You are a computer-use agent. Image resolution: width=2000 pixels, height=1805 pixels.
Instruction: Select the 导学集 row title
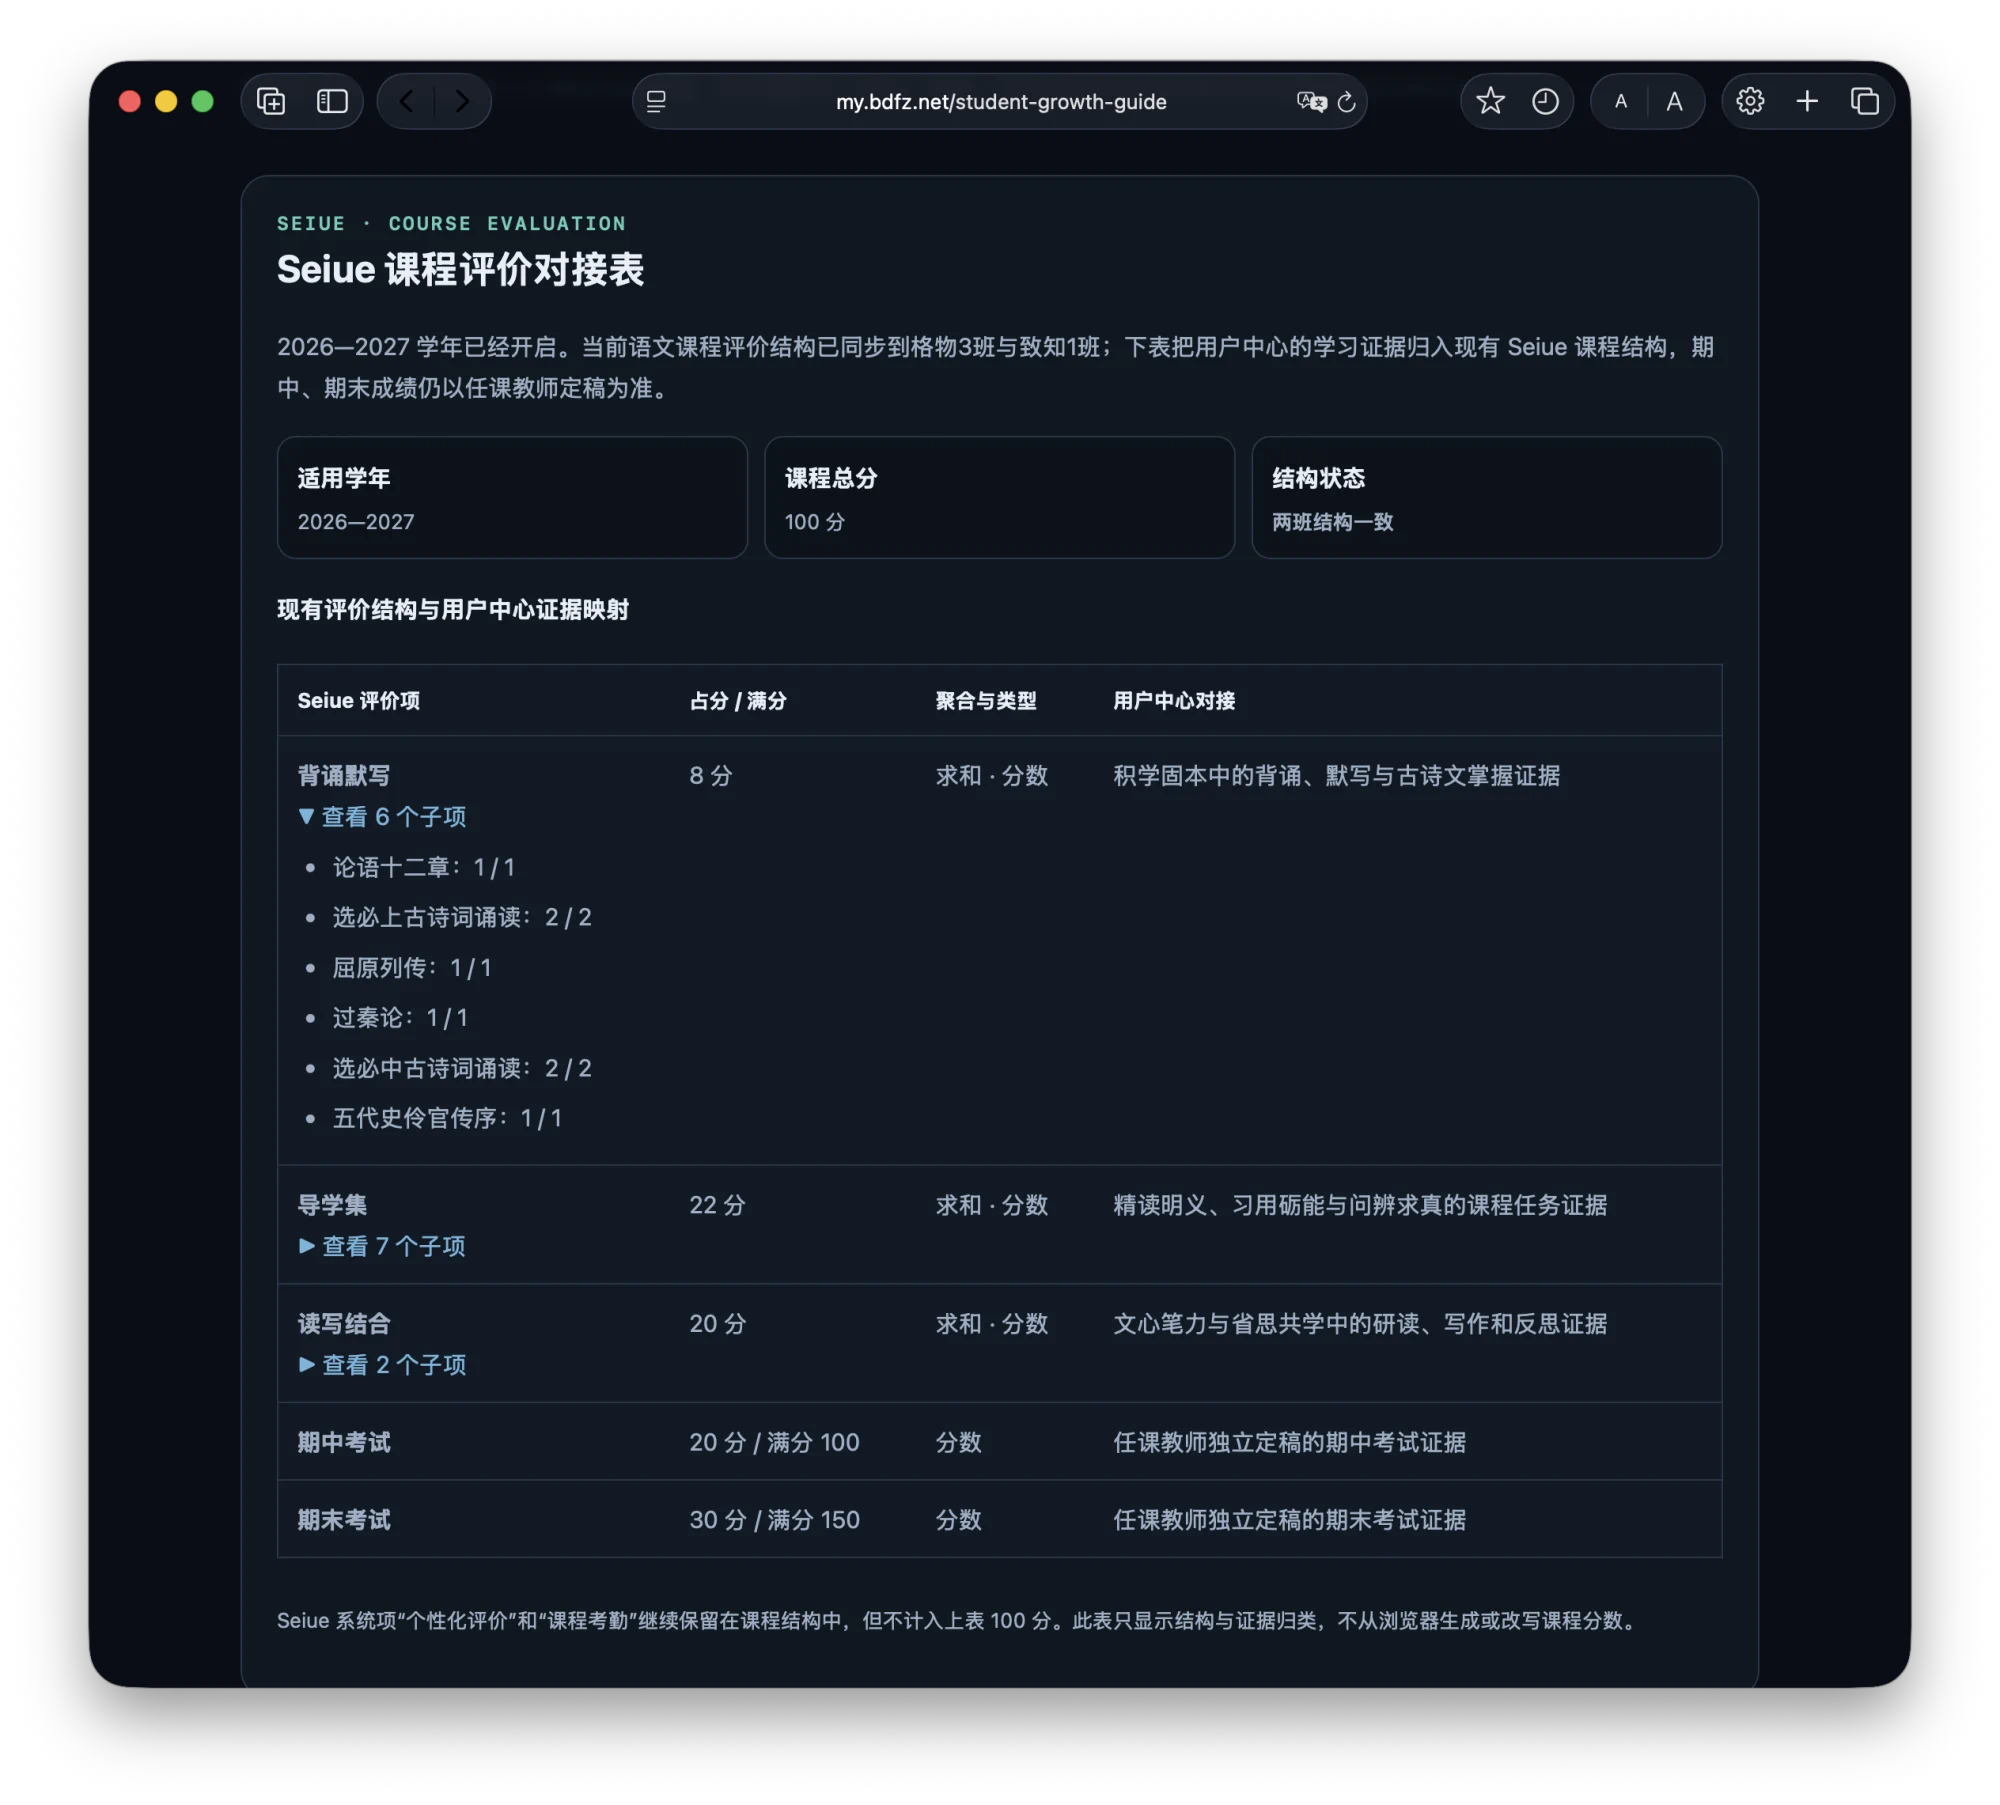click(332, 1204)
